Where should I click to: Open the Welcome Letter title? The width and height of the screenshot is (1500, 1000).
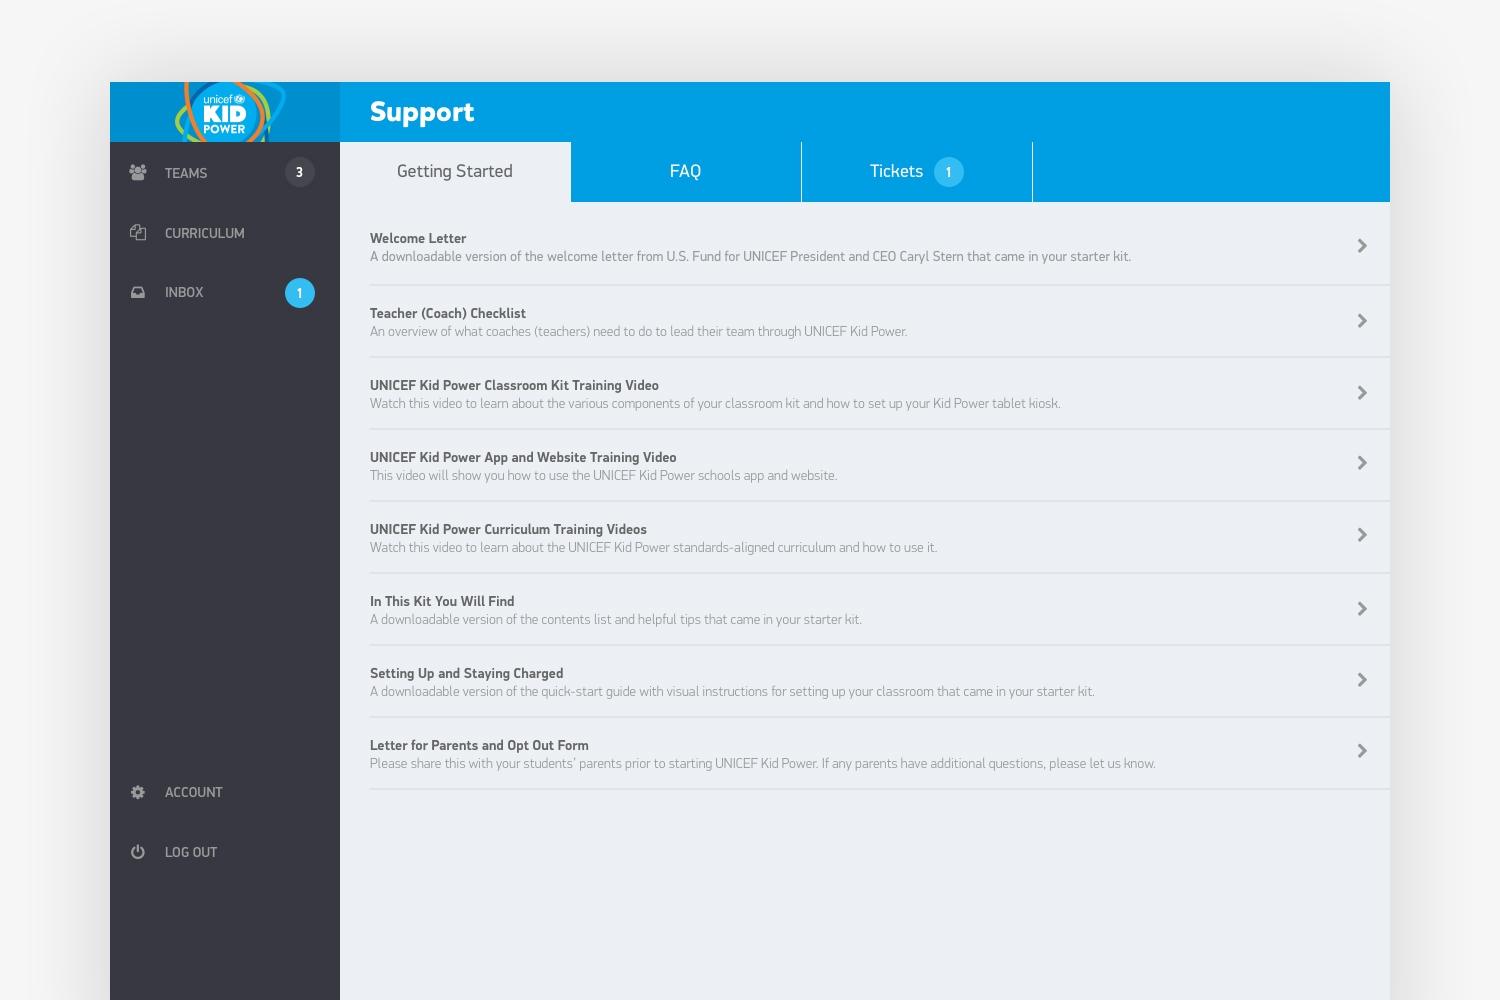pyautogui.click(x=418, y=238)
